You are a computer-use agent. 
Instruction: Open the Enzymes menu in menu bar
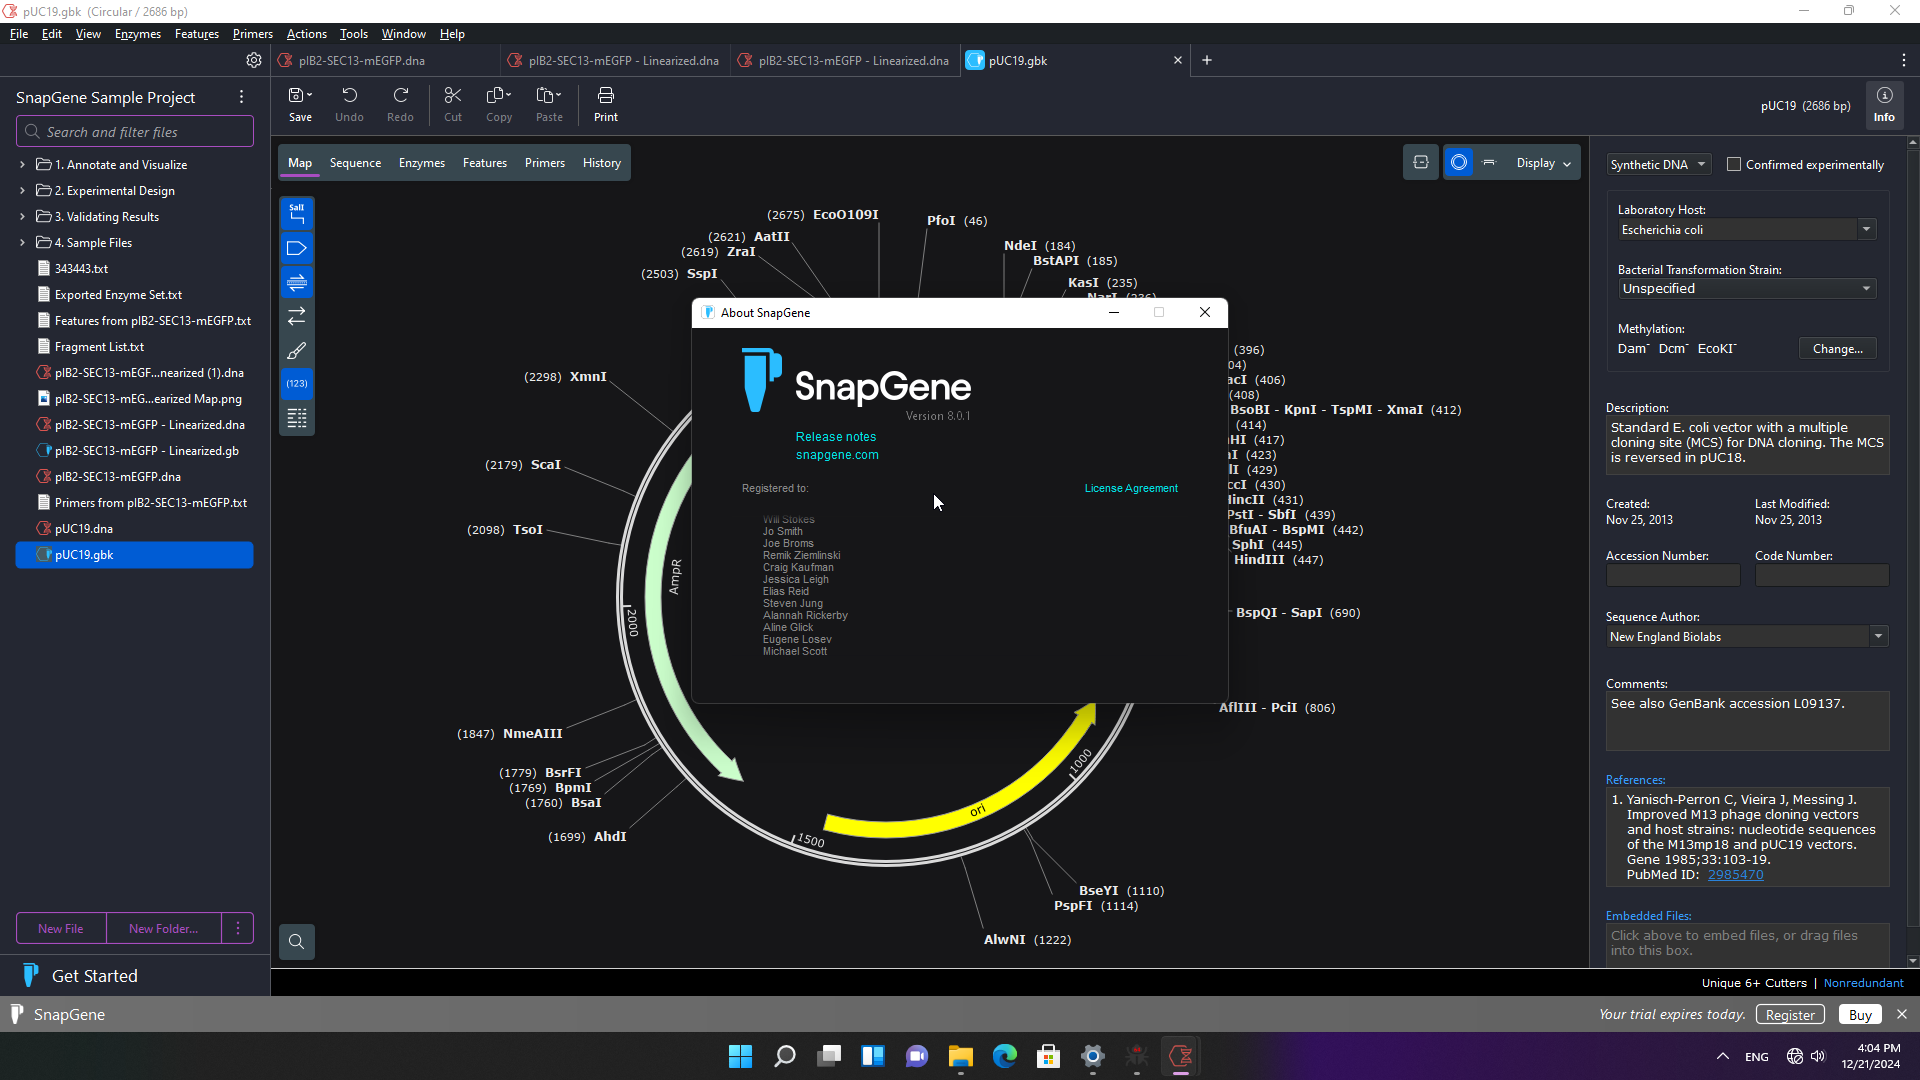tap(138, 34)
